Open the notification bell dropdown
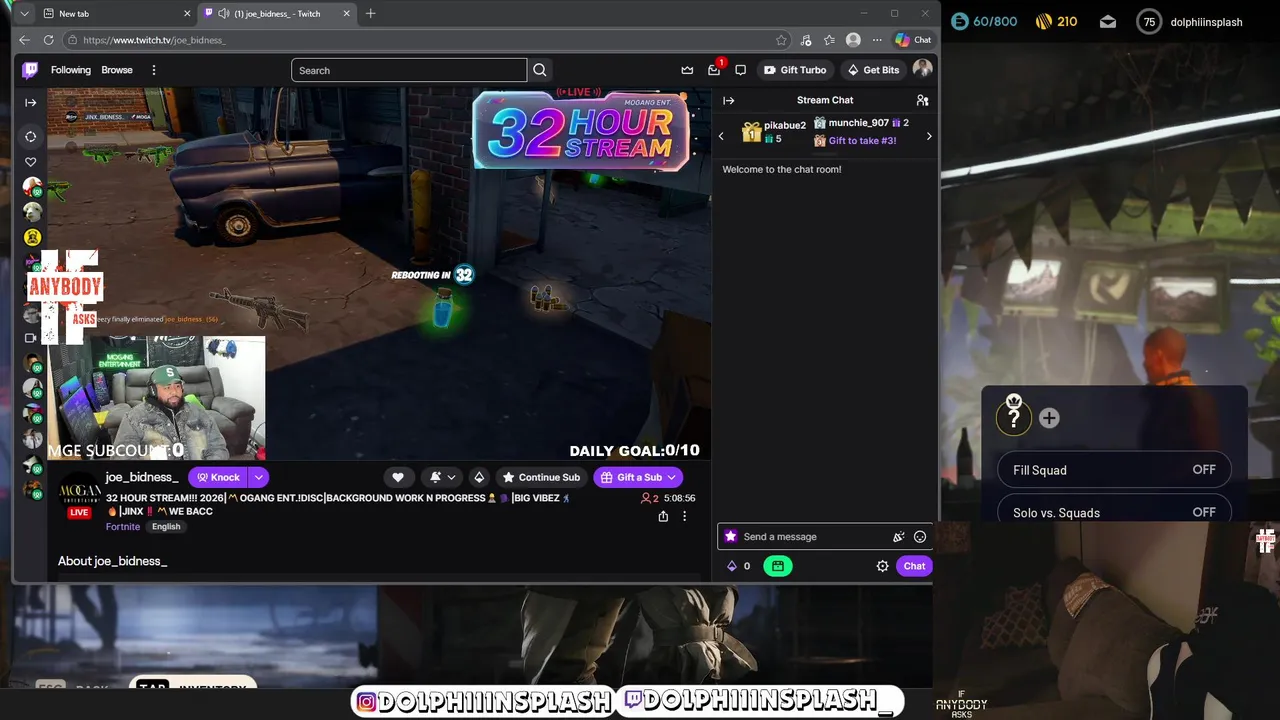This screenshot has width=1280, height=720. [x=442, y=477]
